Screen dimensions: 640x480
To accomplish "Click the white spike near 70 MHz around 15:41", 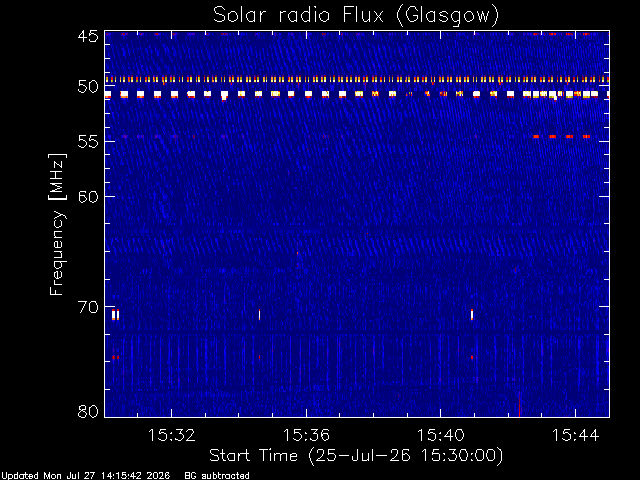I will tap(472, 315).
